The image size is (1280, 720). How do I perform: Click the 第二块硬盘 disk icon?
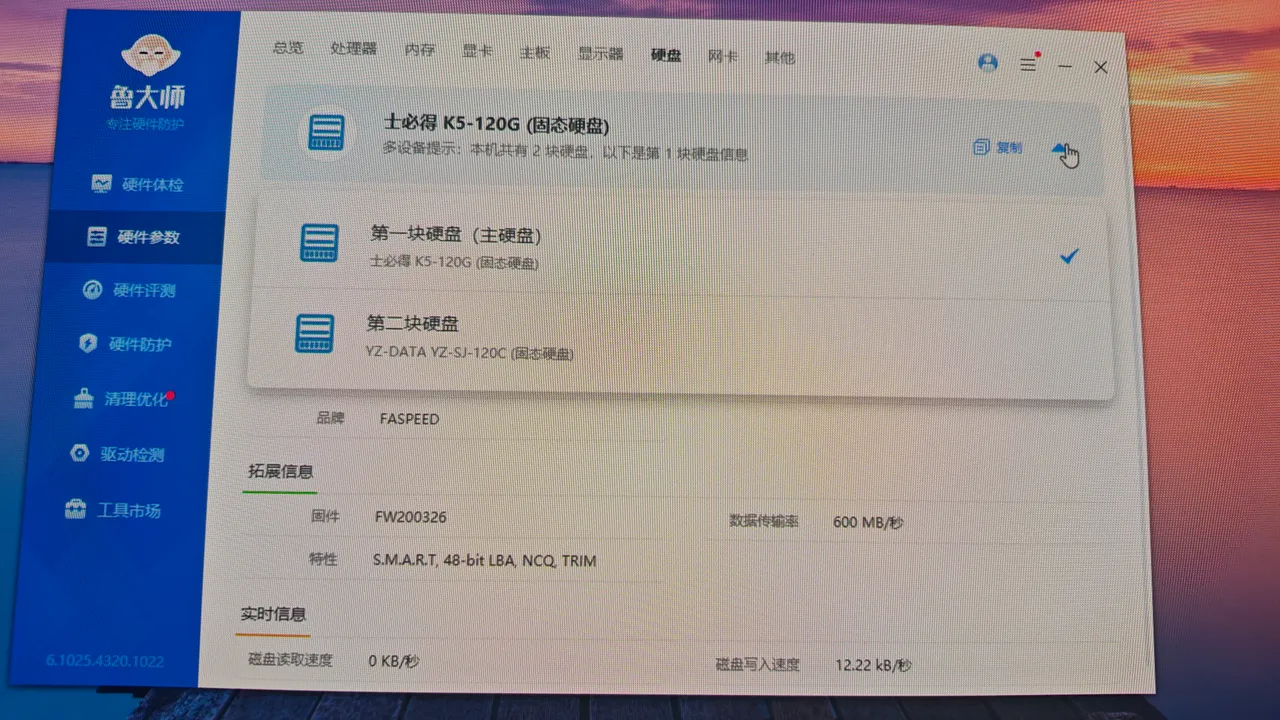[314, 333]
